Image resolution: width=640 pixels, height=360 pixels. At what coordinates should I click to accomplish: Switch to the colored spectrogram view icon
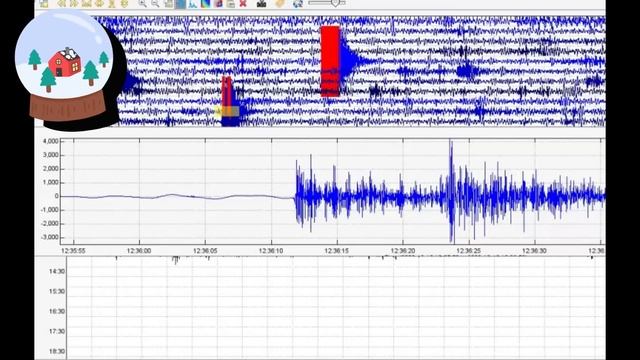(205, 4)
